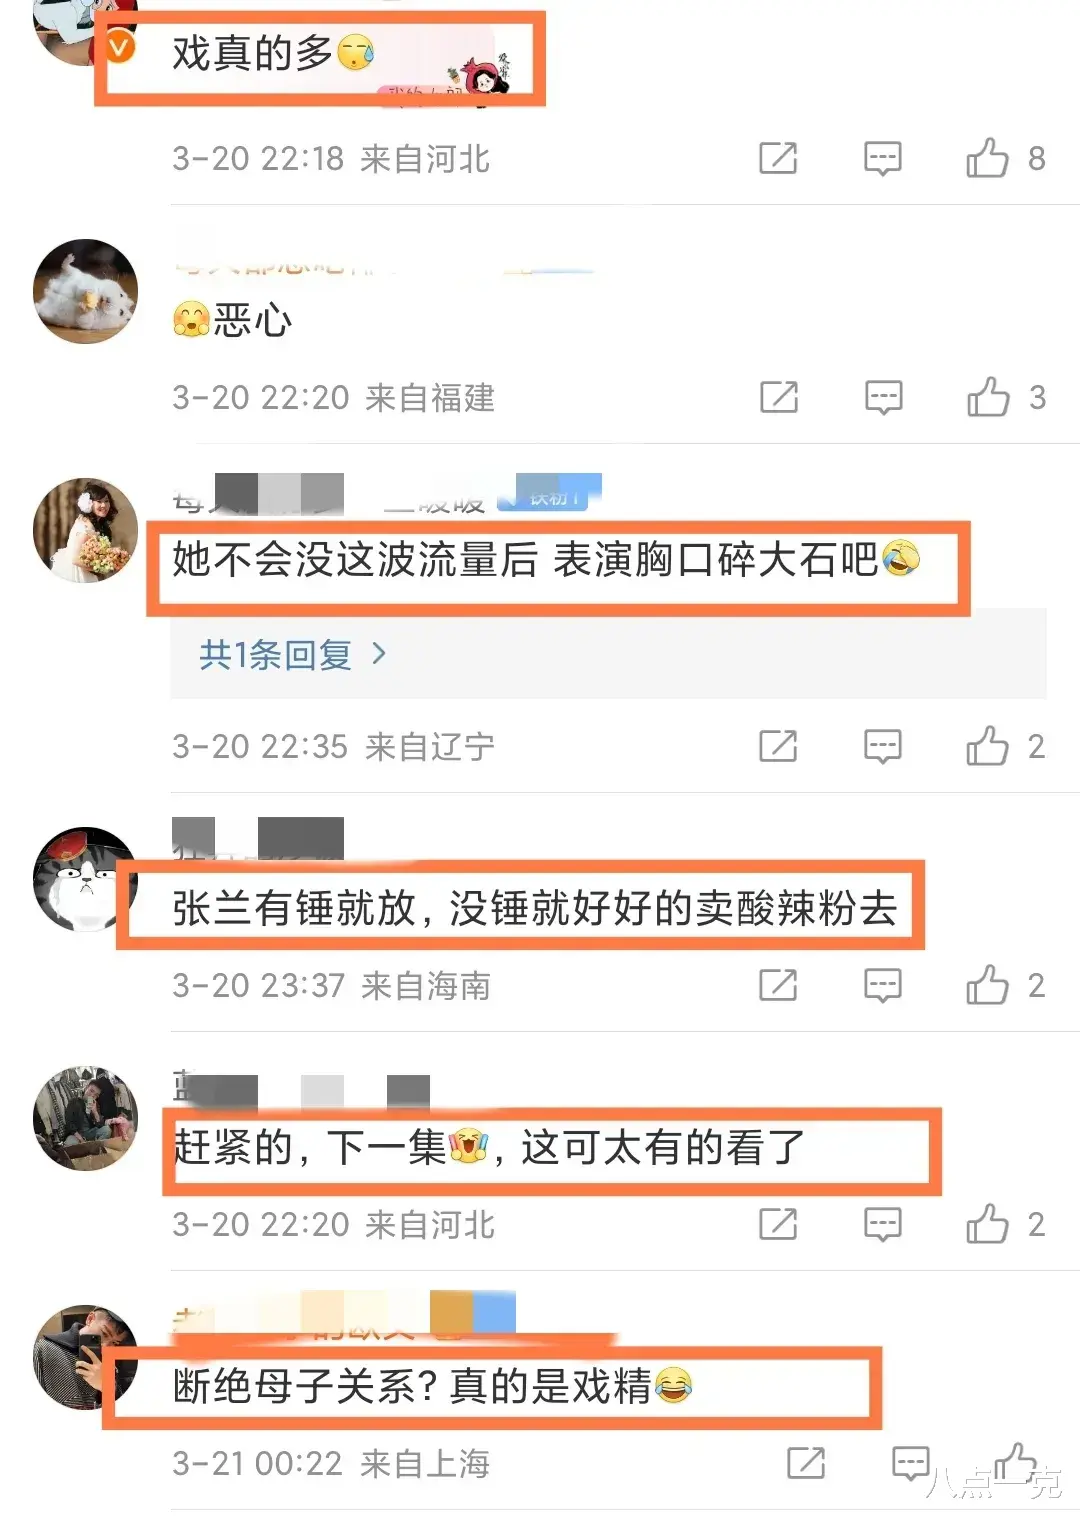Reply to the 恶心 comment
The width and height of the screenshot is (1080, 1523).
[882, 398]
